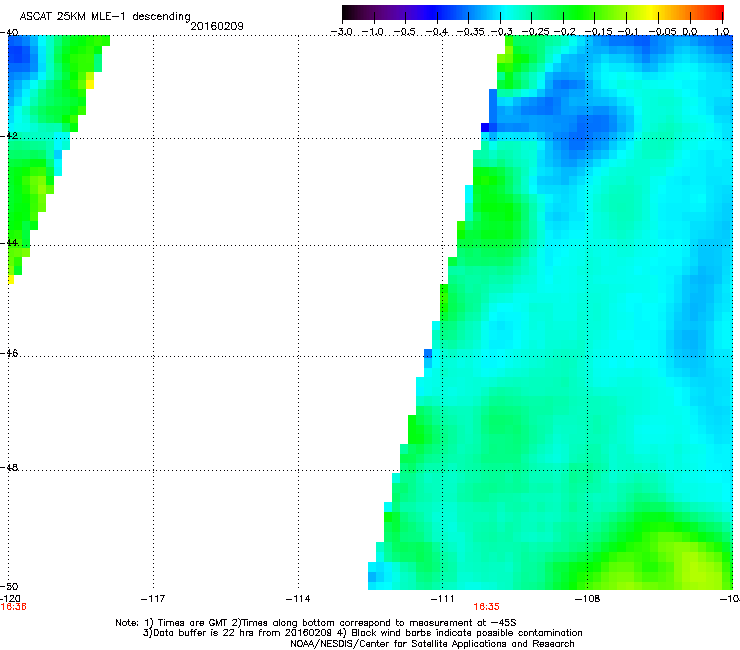Click the black end of the color bar
The image size is (740, 650).
(347, 13)
